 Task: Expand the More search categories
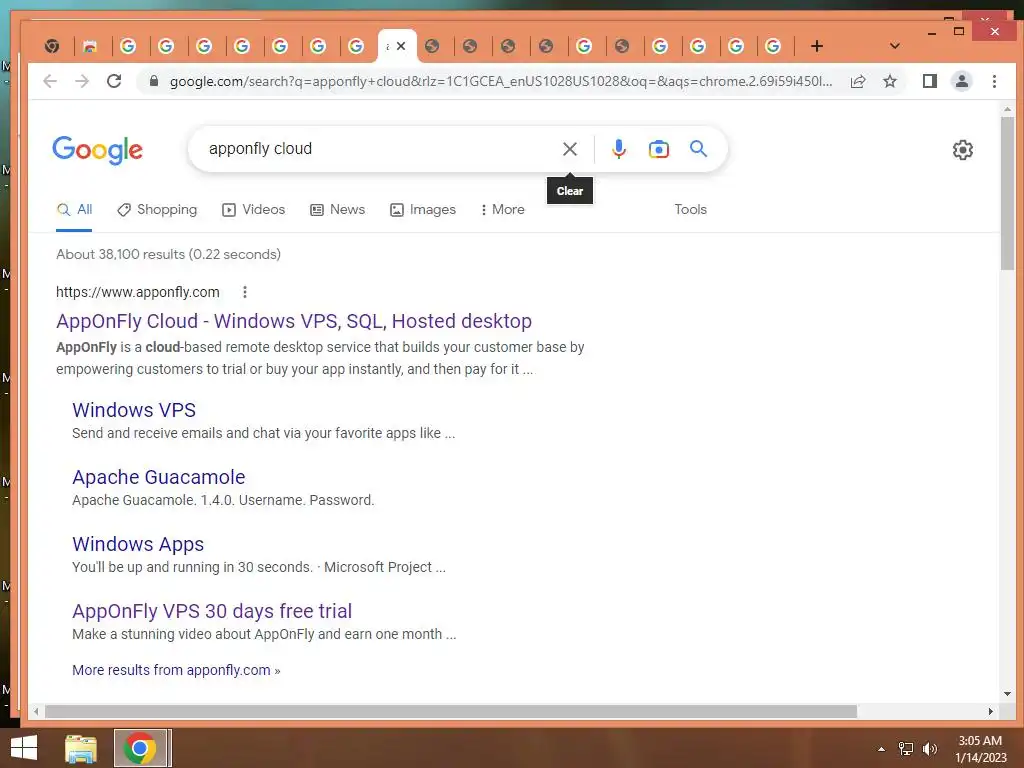[502, 210]
